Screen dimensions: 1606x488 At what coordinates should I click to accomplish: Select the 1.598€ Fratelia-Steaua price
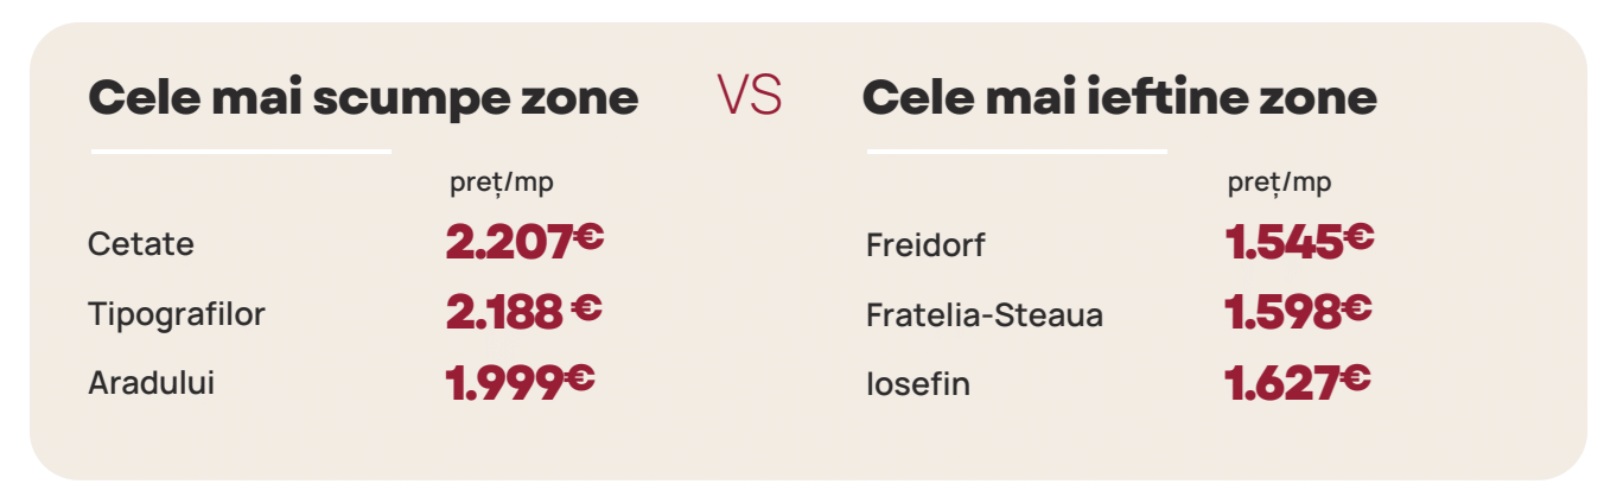(x=1297, y=312)
